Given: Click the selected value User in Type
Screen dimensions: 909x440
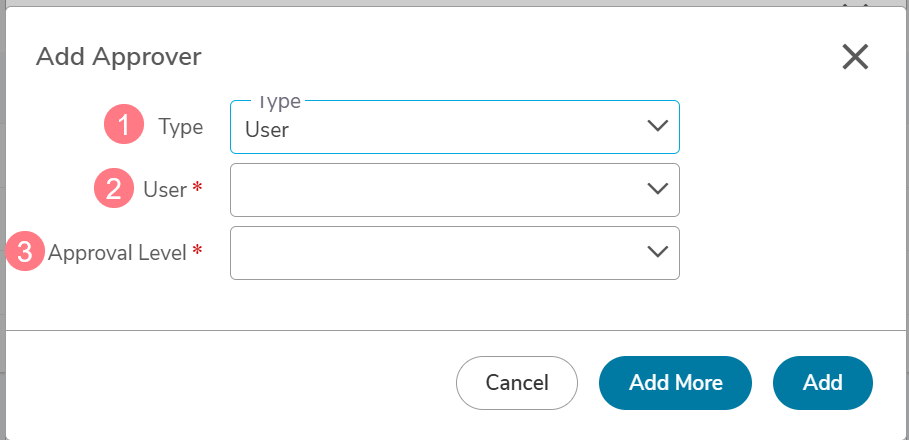Looking at the screenshot, I should tap(267, 130).
